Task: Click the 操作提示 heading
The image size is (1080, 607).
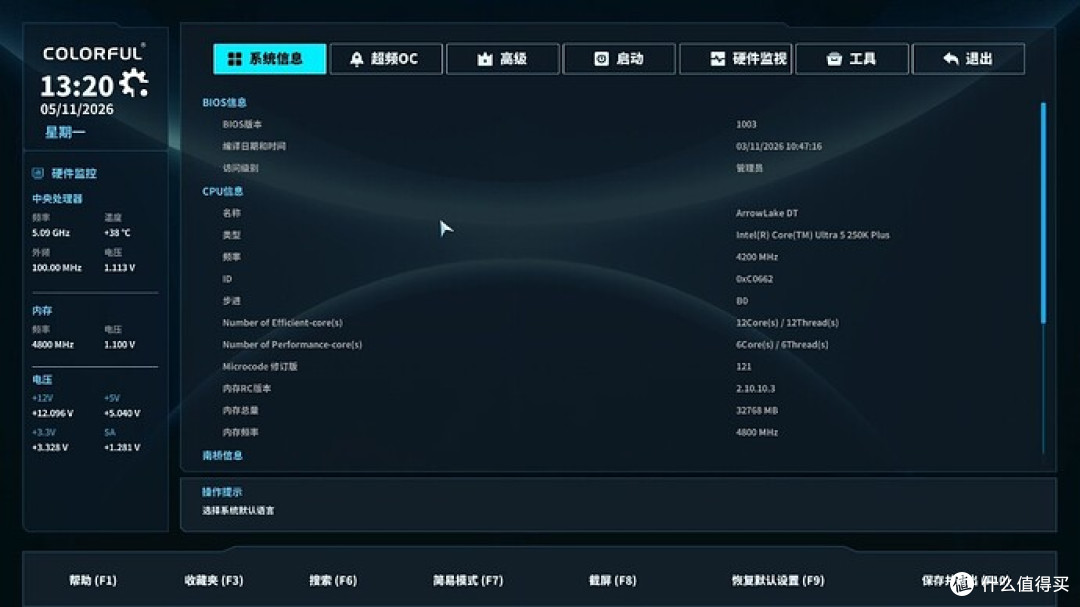Action: (222, 492)
